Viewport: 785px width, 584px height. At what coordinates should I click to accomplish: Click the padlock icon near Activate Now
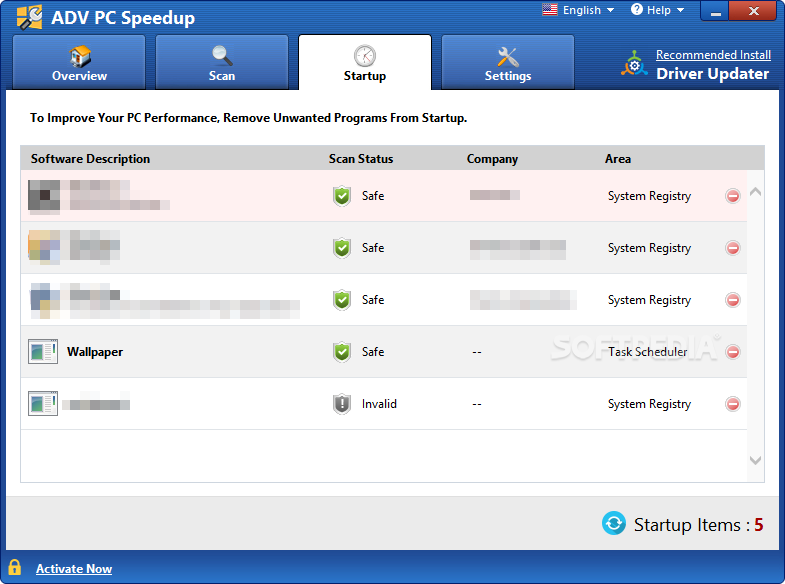(x=15, y=567)
